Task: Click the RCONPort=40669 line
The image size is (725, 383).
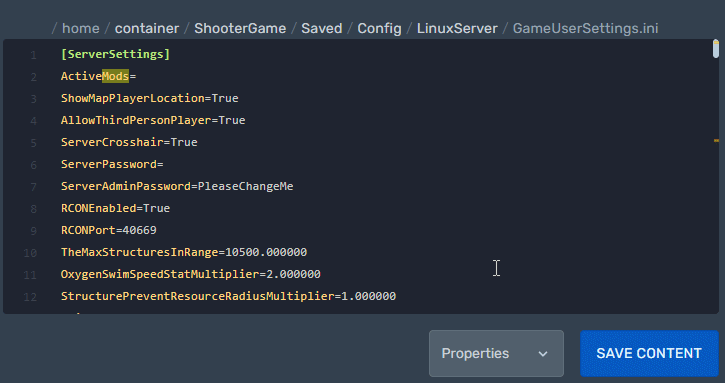Action: (x=109, y=230)
